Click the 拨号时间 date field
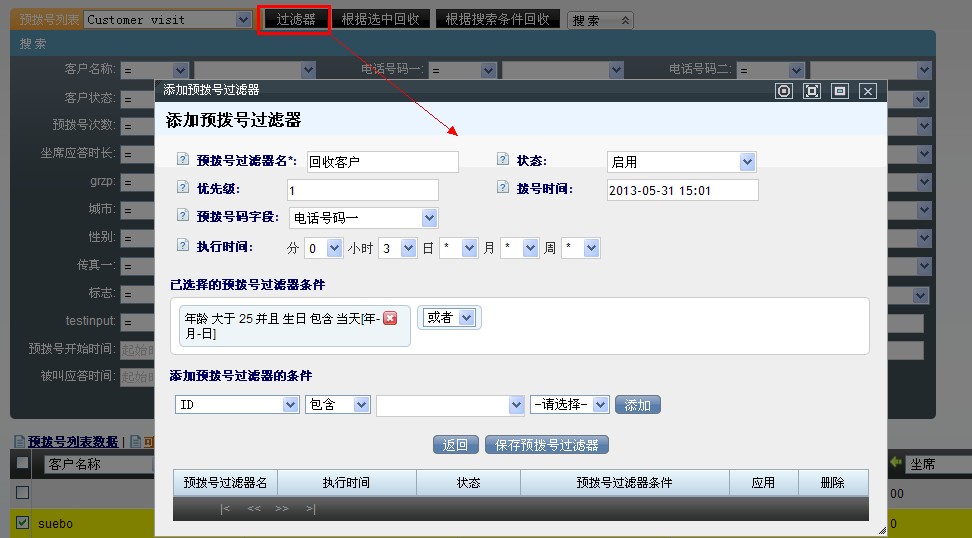Screen dimensions: 972x538 coord(682,190)
